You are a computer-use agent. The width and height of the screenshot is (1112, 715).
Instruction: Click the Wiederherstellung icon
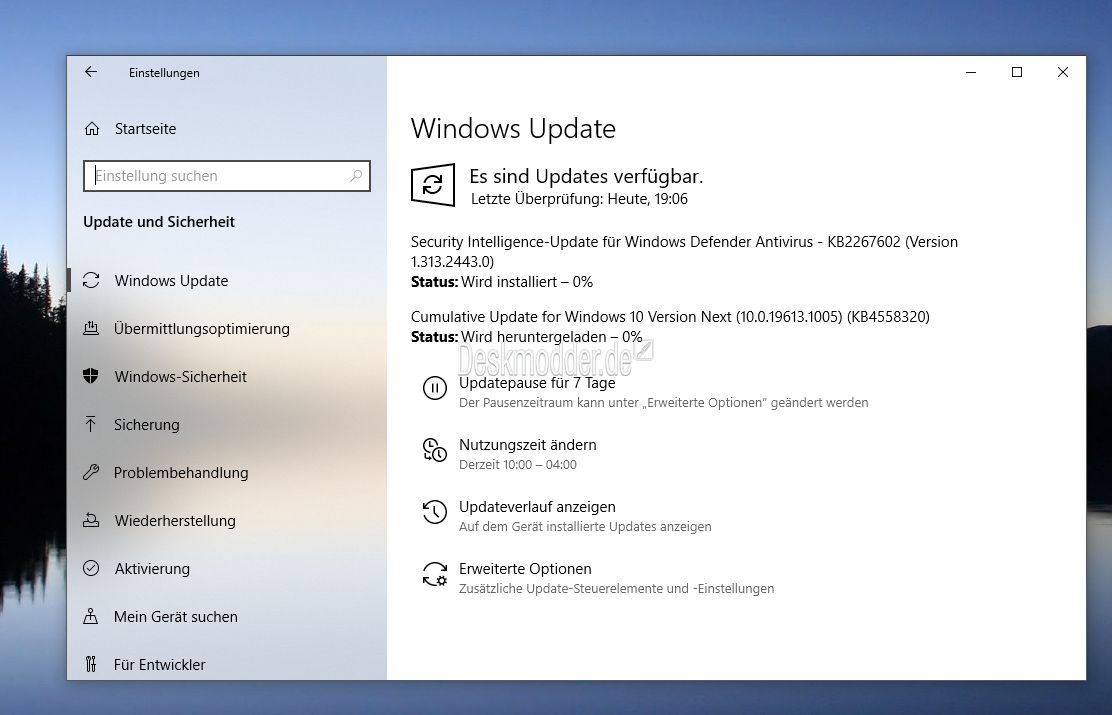[x=91, y=520]
